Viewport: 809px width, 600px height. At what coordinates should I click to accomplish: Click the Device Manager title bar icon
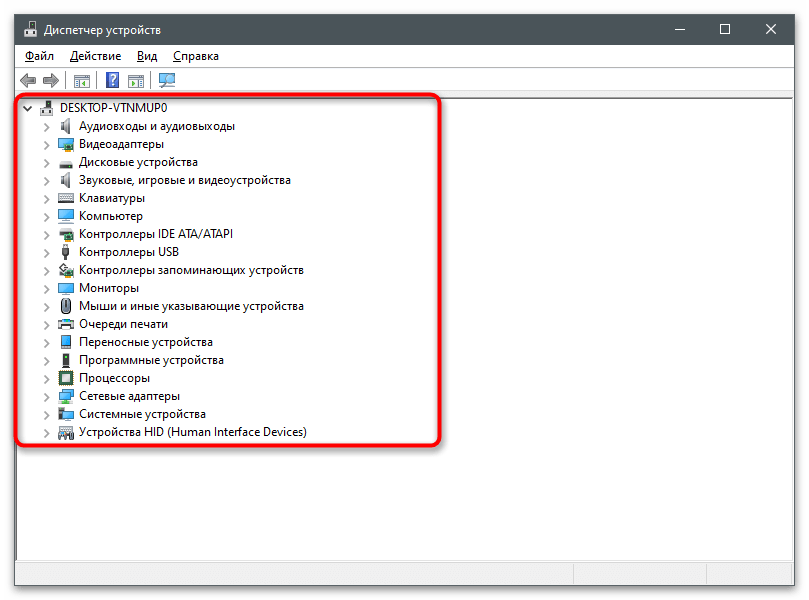pos(30,29)
